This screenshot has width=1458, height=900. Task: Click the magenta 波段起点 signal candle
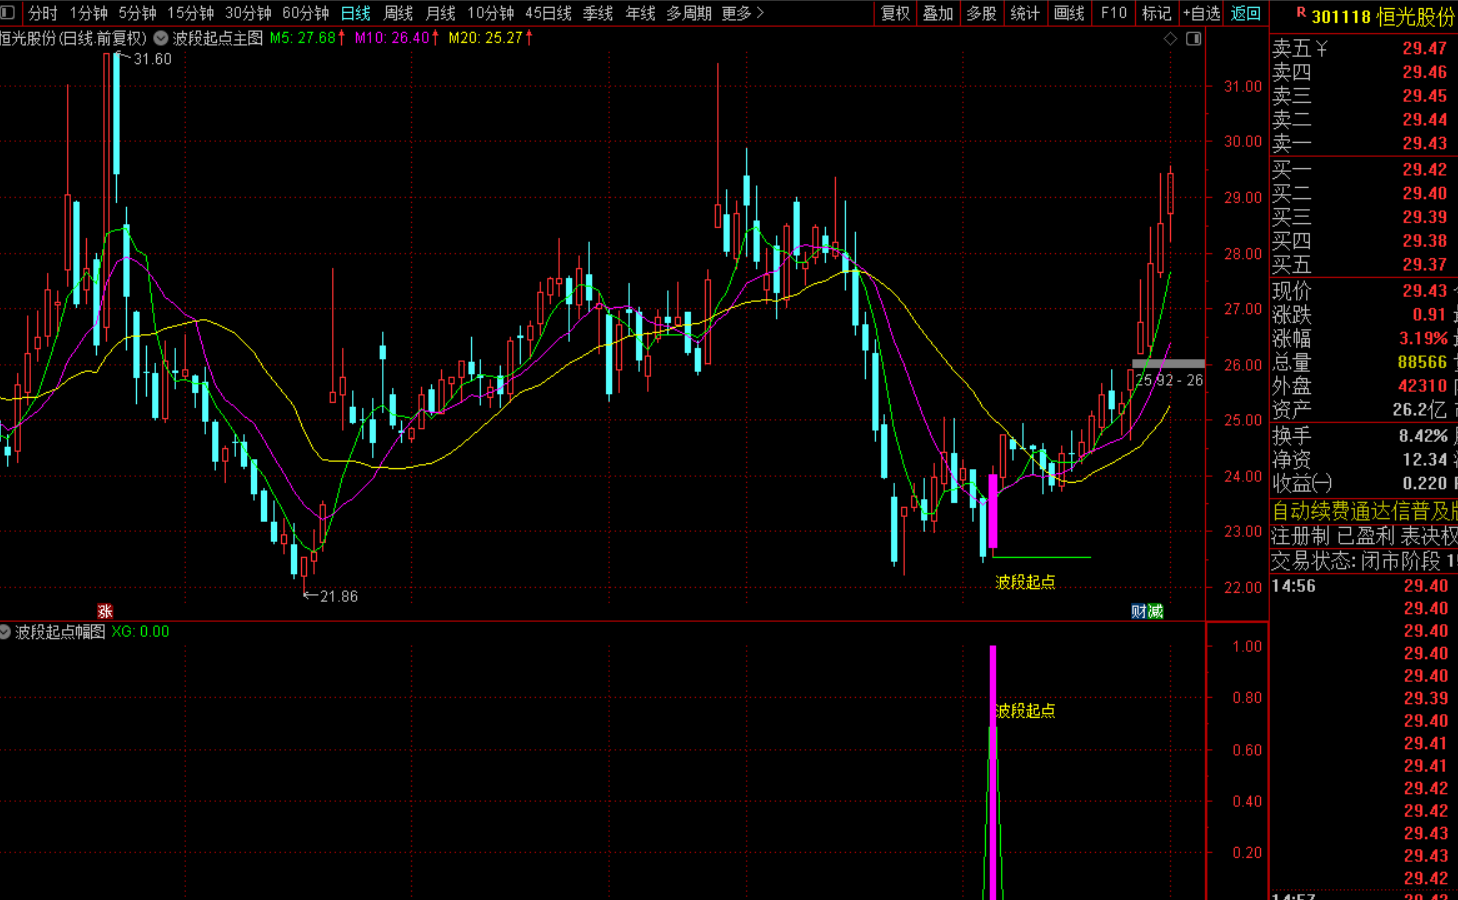[x=993, y=511]
